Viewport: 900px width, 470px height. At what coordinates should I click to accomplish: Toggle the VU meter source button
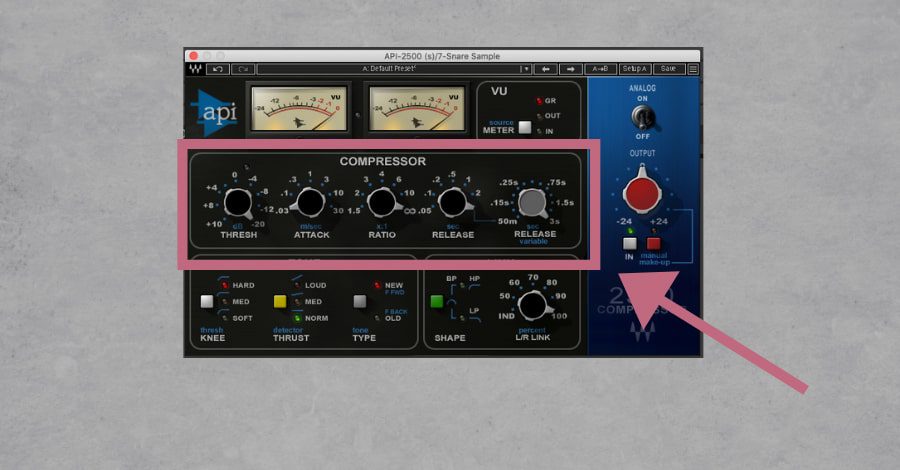(525, 127)
